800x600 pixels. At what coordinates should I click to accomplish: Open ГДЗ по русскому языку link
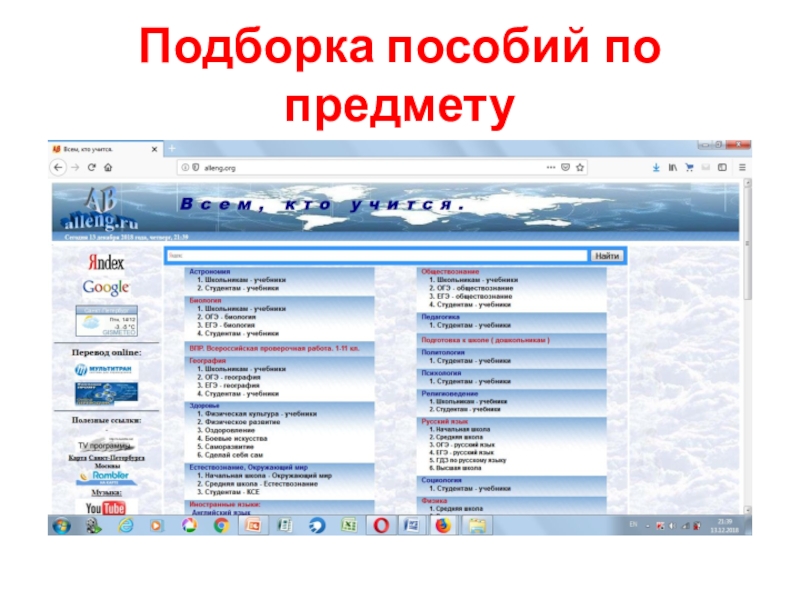[x=471, y=460]
